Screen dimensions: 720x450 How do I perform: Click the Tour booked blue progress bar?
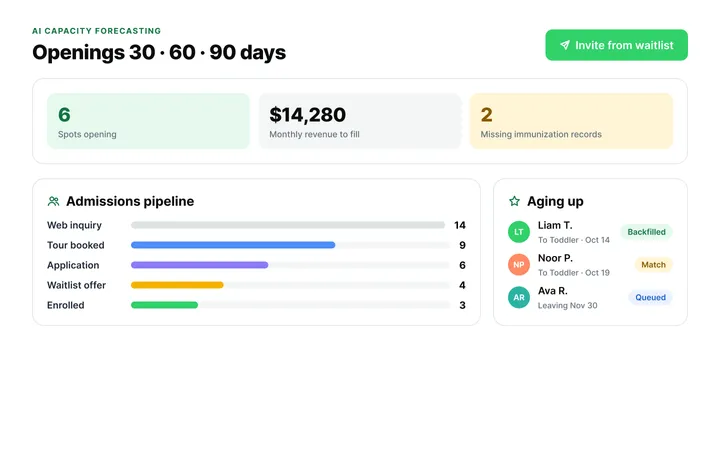click(x=233, y=245)
